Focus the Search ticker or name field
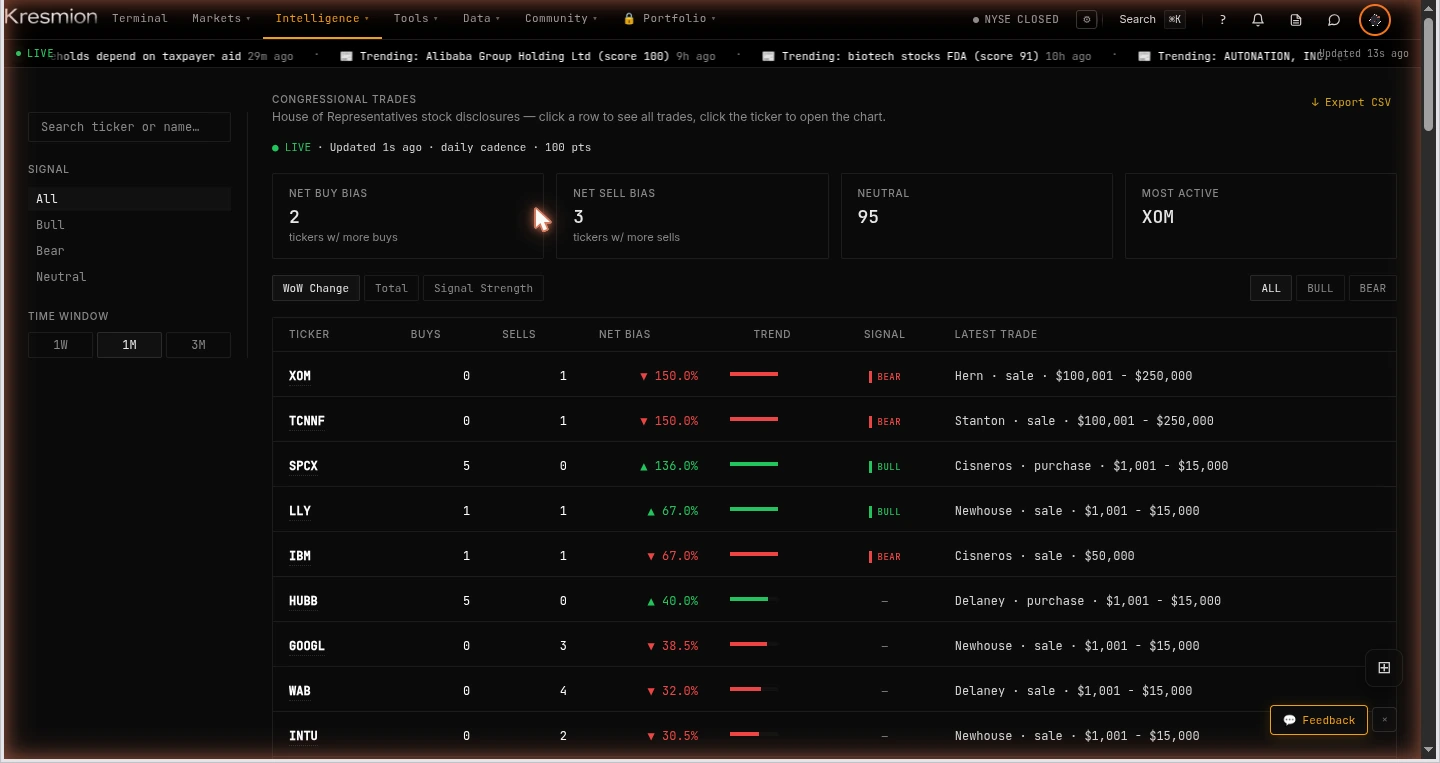The width and height of the screenshot is (1440, 763). [x=129, y=127]
